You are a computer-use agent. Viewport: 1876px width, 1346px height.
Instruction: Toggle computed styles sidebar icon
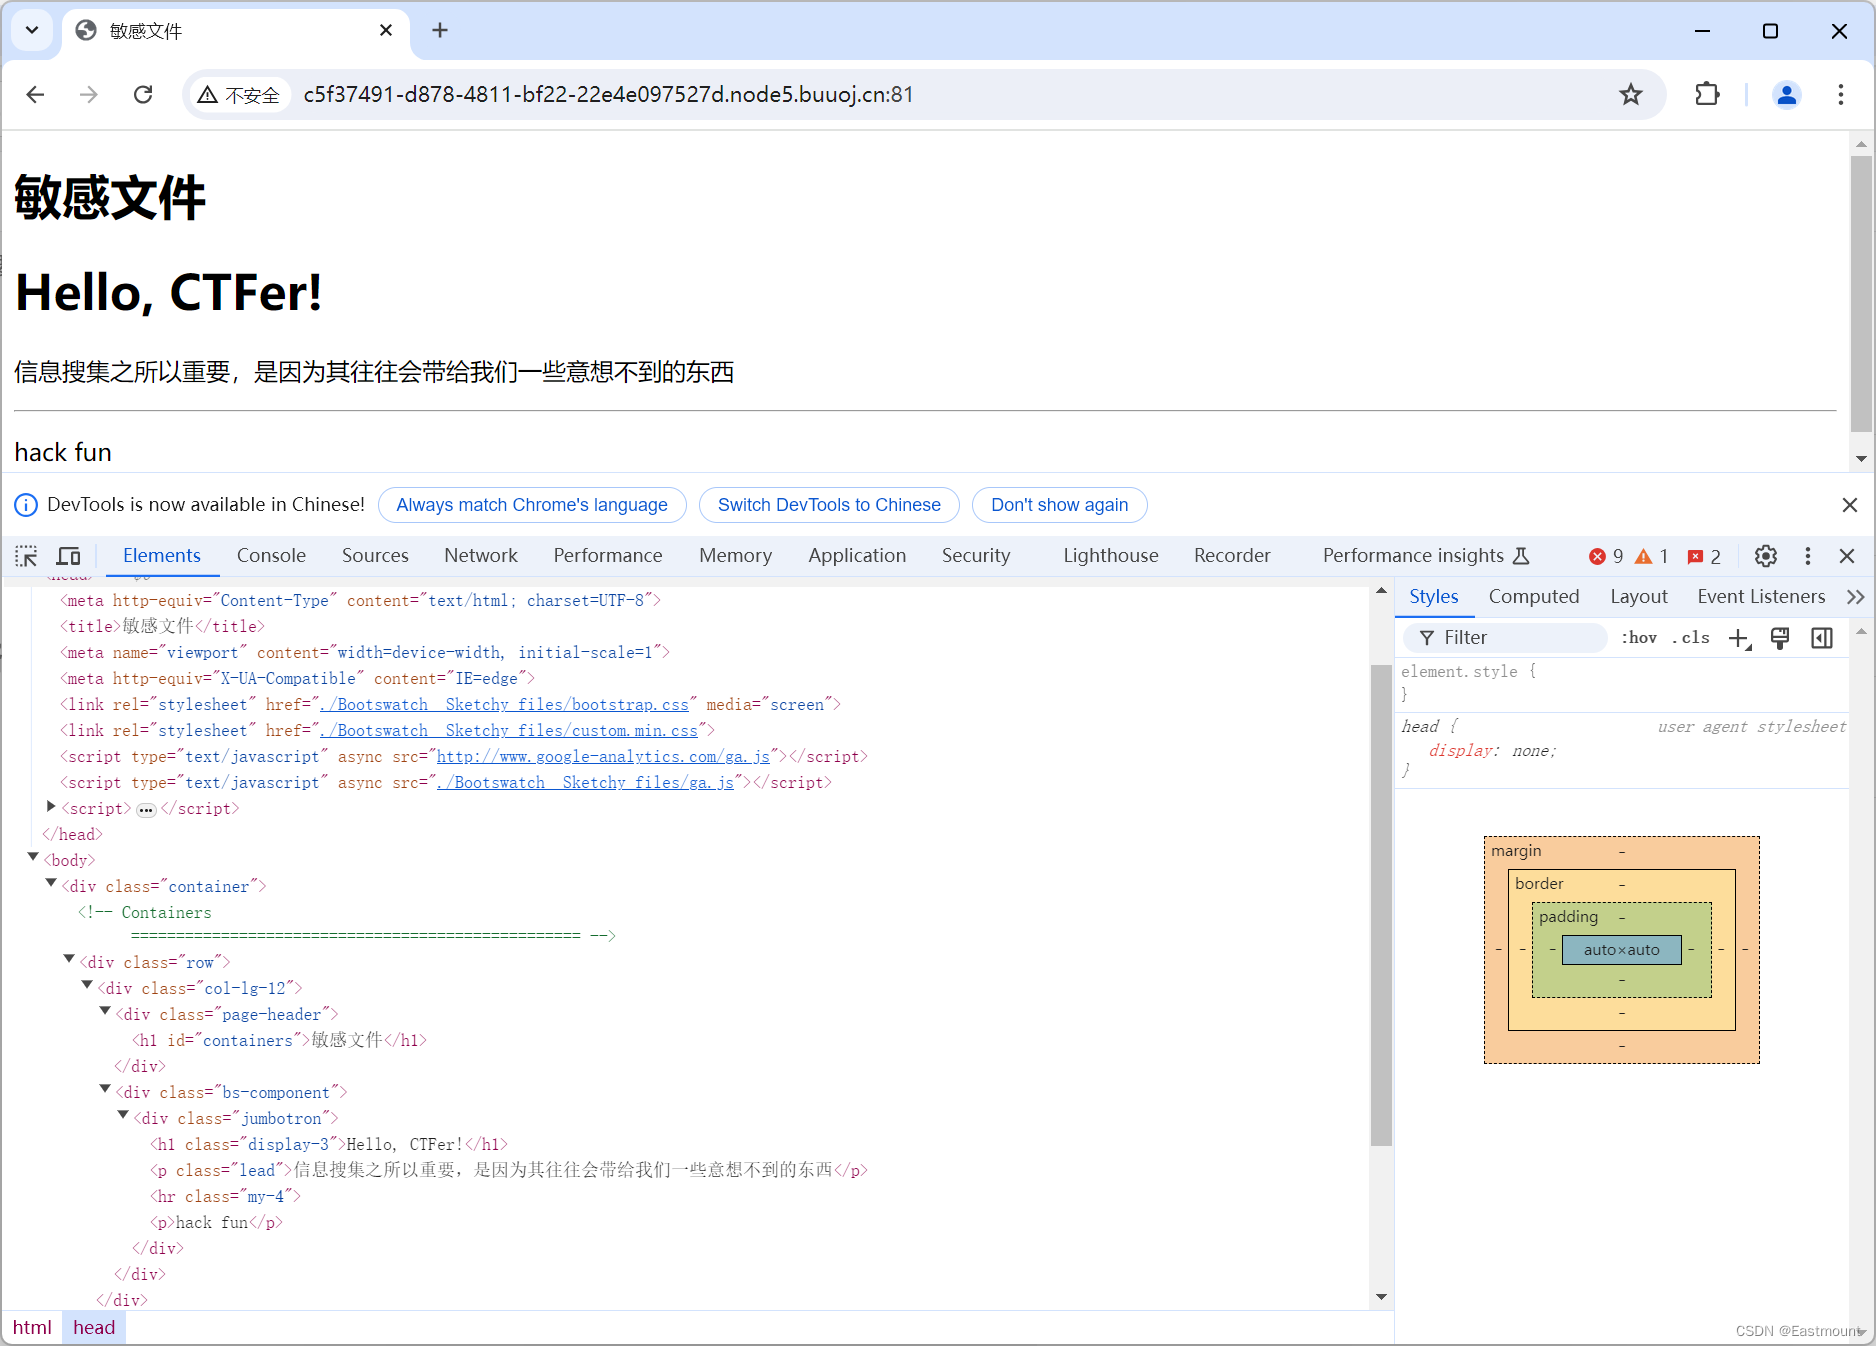pos(1822,638)
